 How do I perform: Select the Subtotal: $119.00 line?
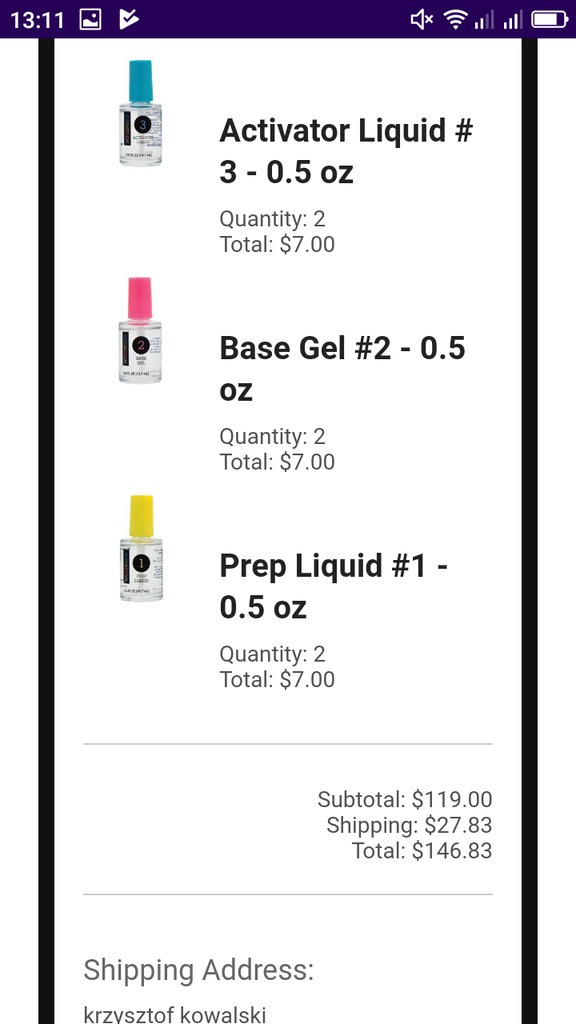[x=404, y=799]
